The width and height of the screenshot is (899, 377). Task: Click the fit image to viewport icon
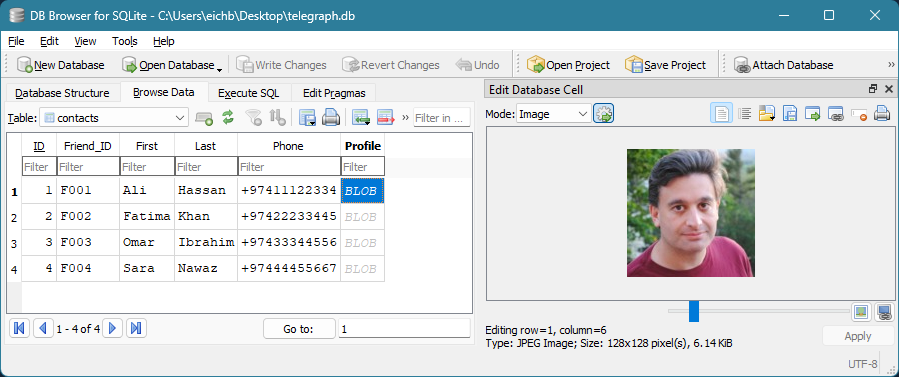pos(860,312)
